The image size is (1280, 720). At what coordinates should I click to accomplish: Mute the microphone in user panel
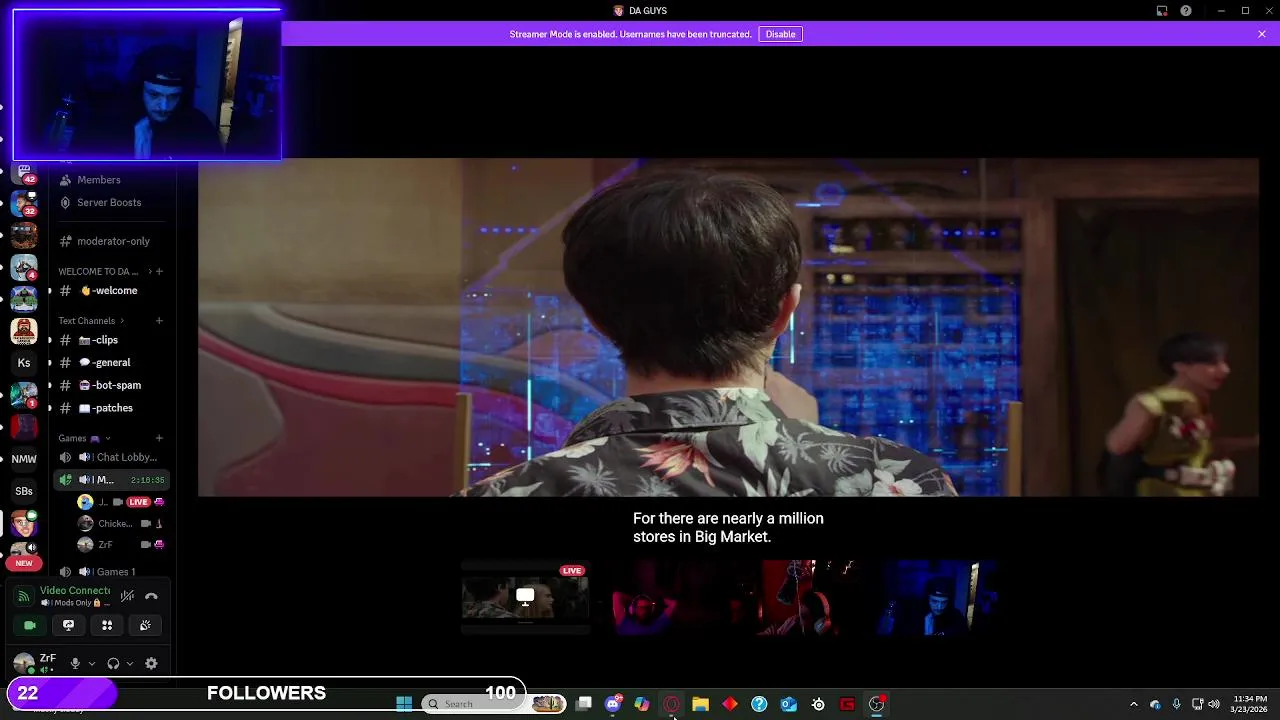[75, 664]
